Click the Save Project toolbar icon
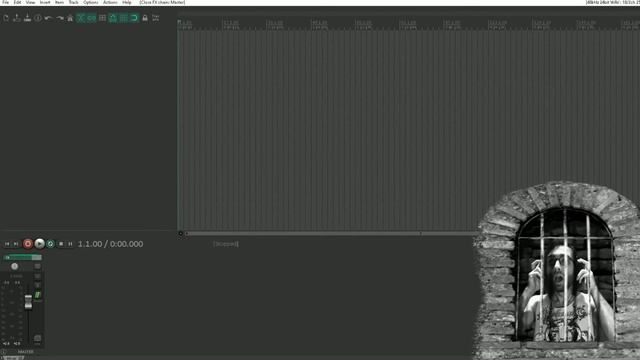Screen dimensions: 640x360 (x=27, y=18)
